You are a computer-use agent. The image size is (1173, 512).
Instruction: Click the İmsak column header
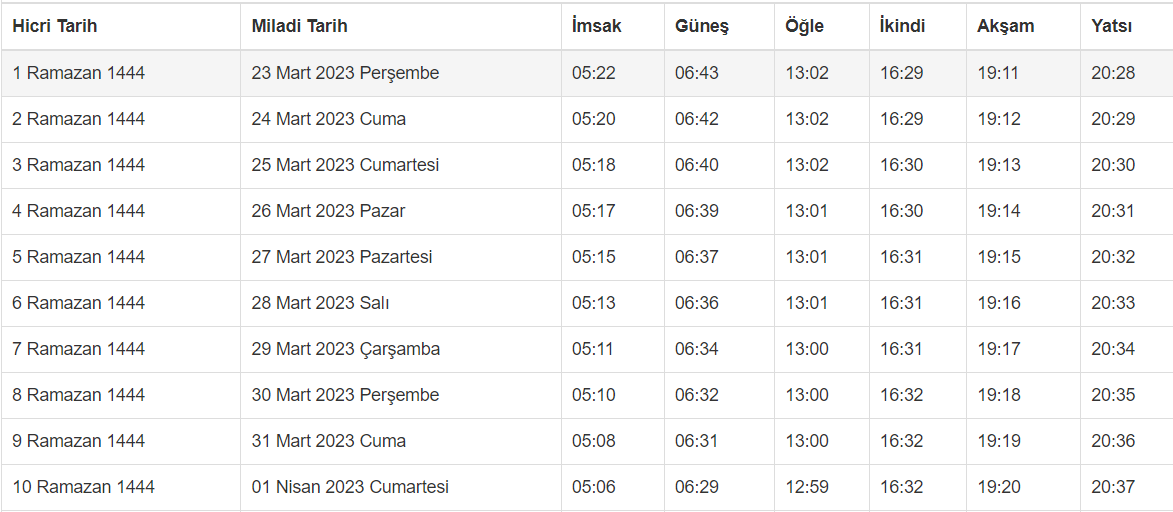(596, 27)
